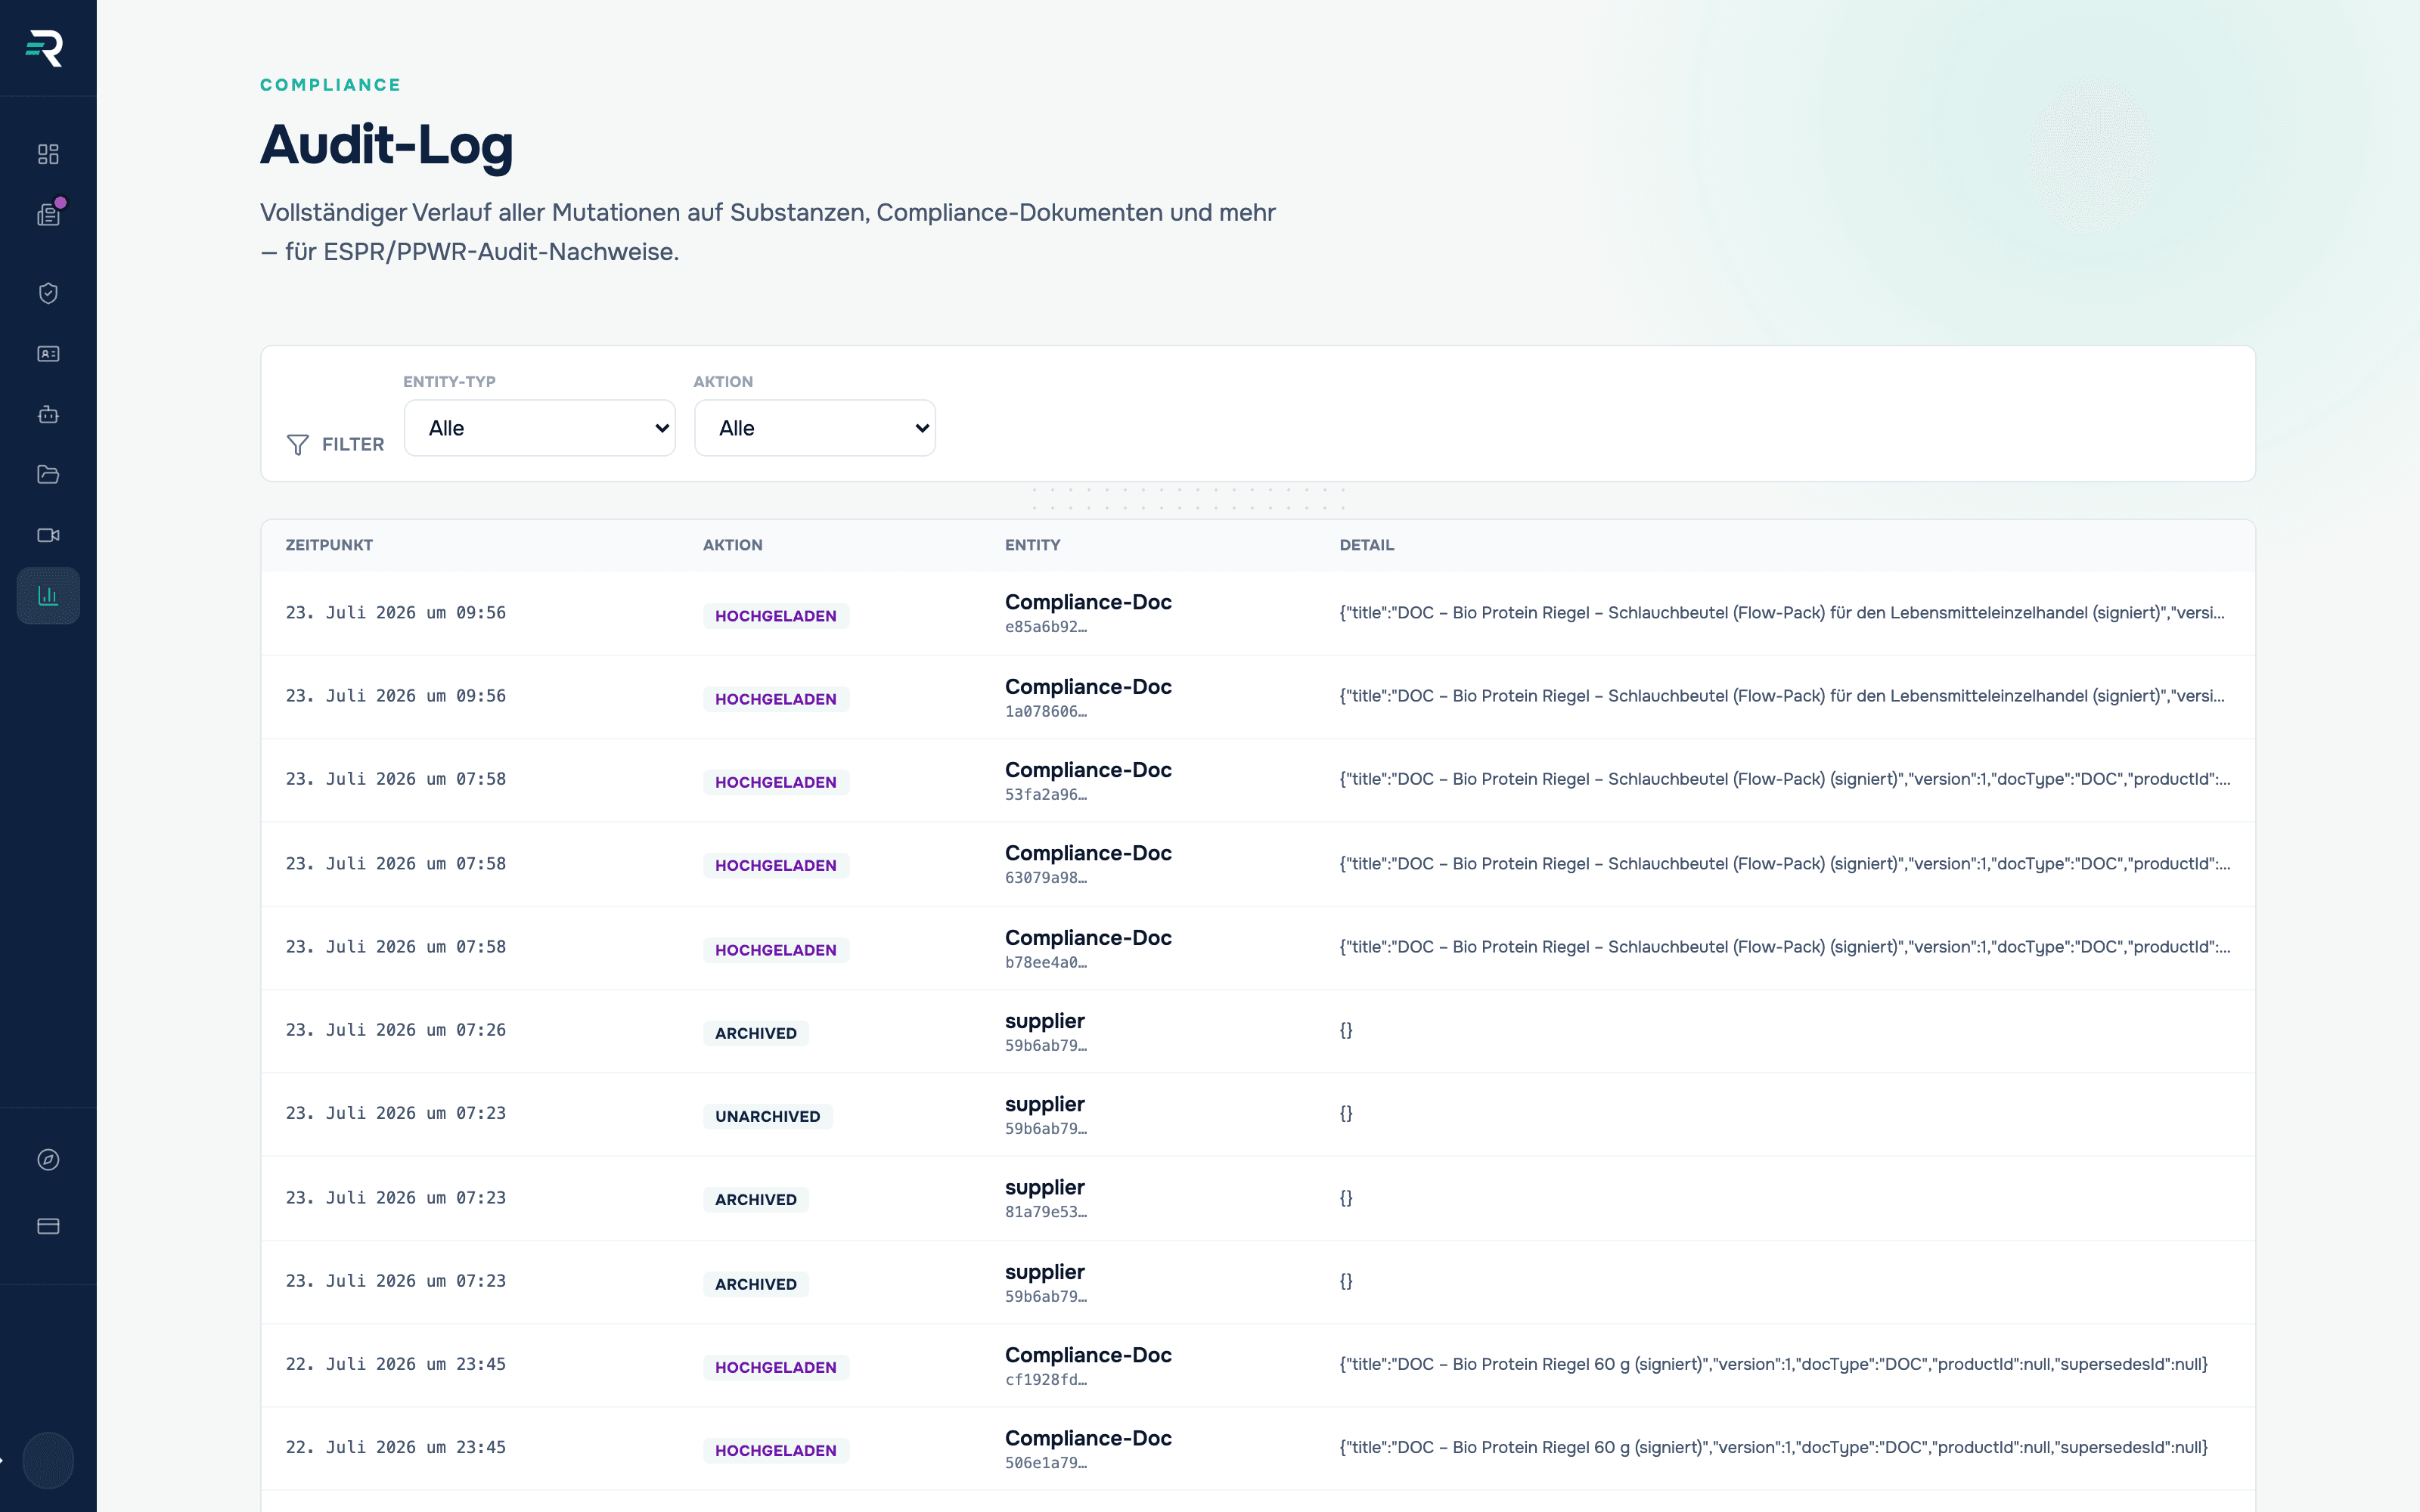This screenshot has height=1512, width=2420.
Task: Open the credit card billing icon
Action: pos(48,1226)
